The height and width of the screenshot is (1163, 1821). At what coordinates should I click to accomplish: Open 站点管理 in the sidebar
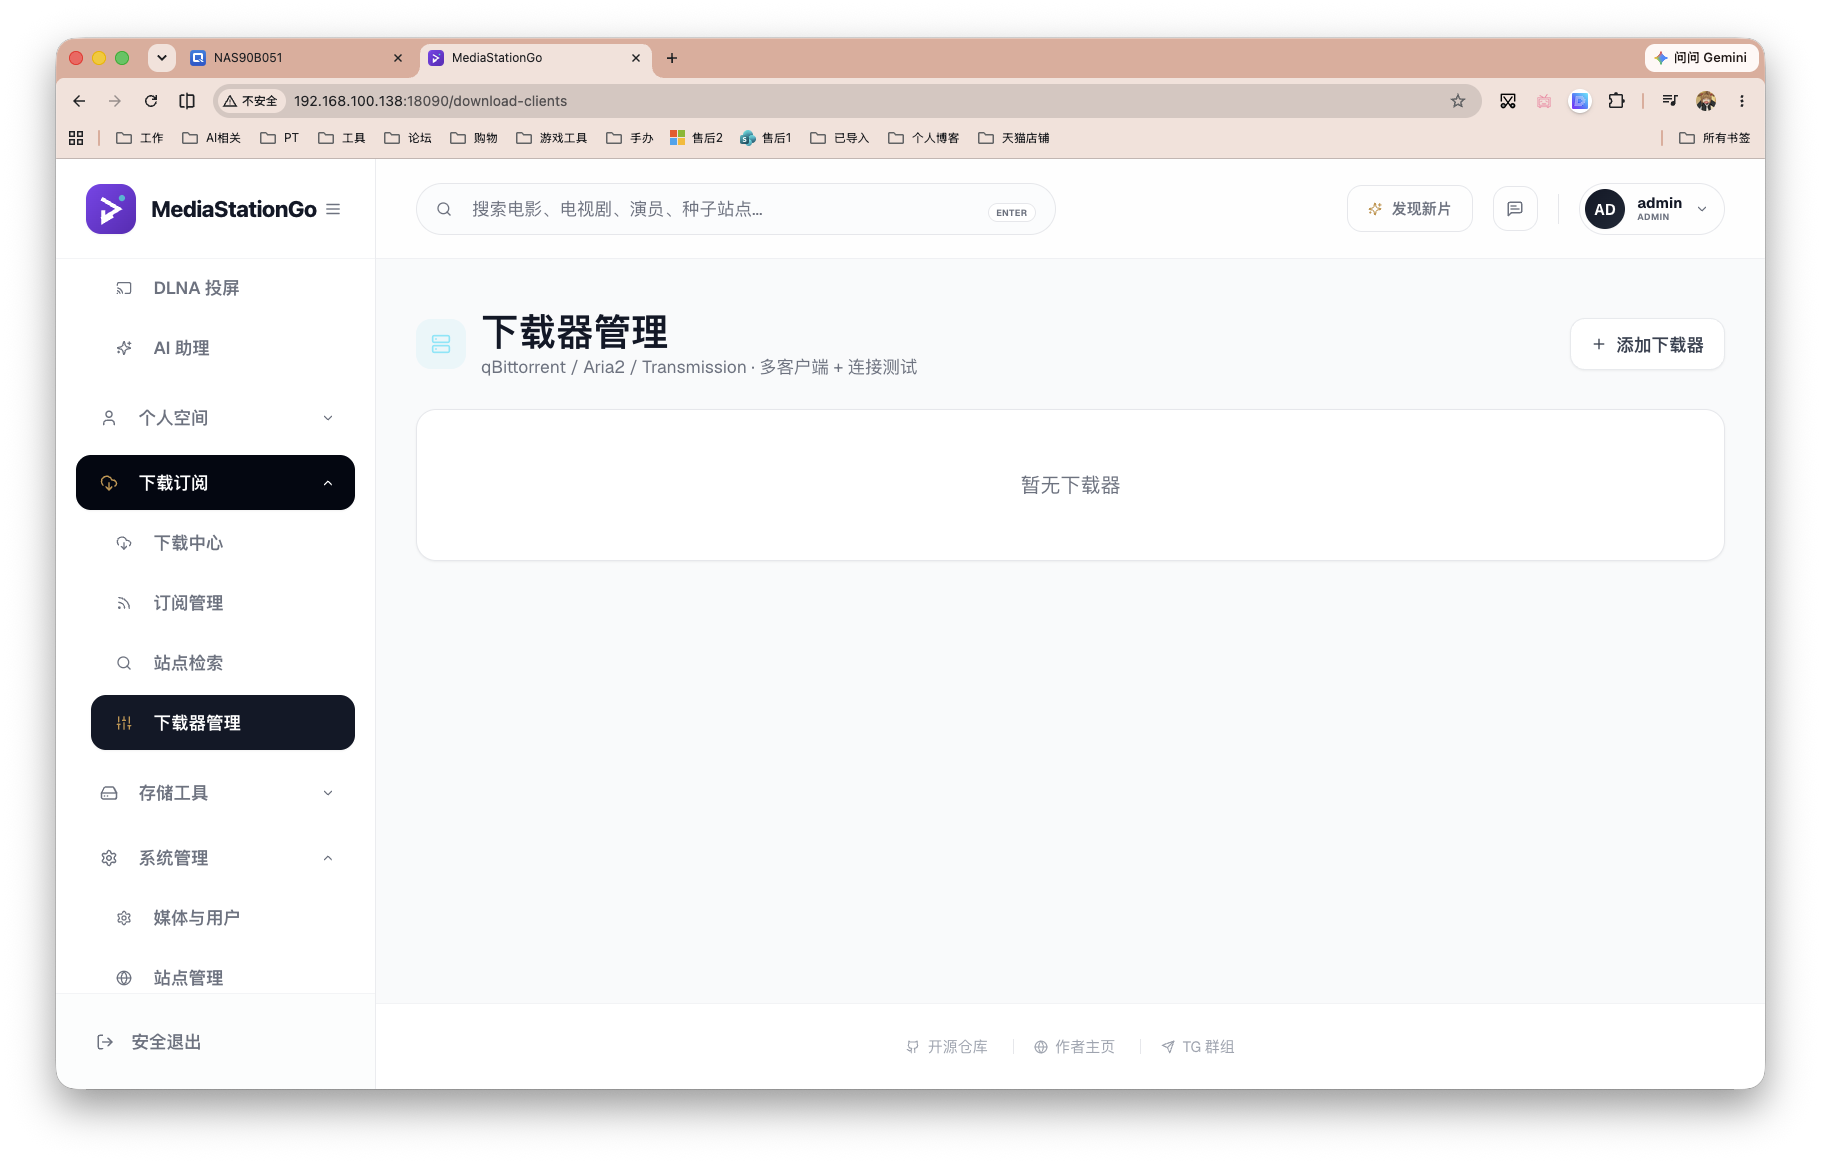[222, 978]
